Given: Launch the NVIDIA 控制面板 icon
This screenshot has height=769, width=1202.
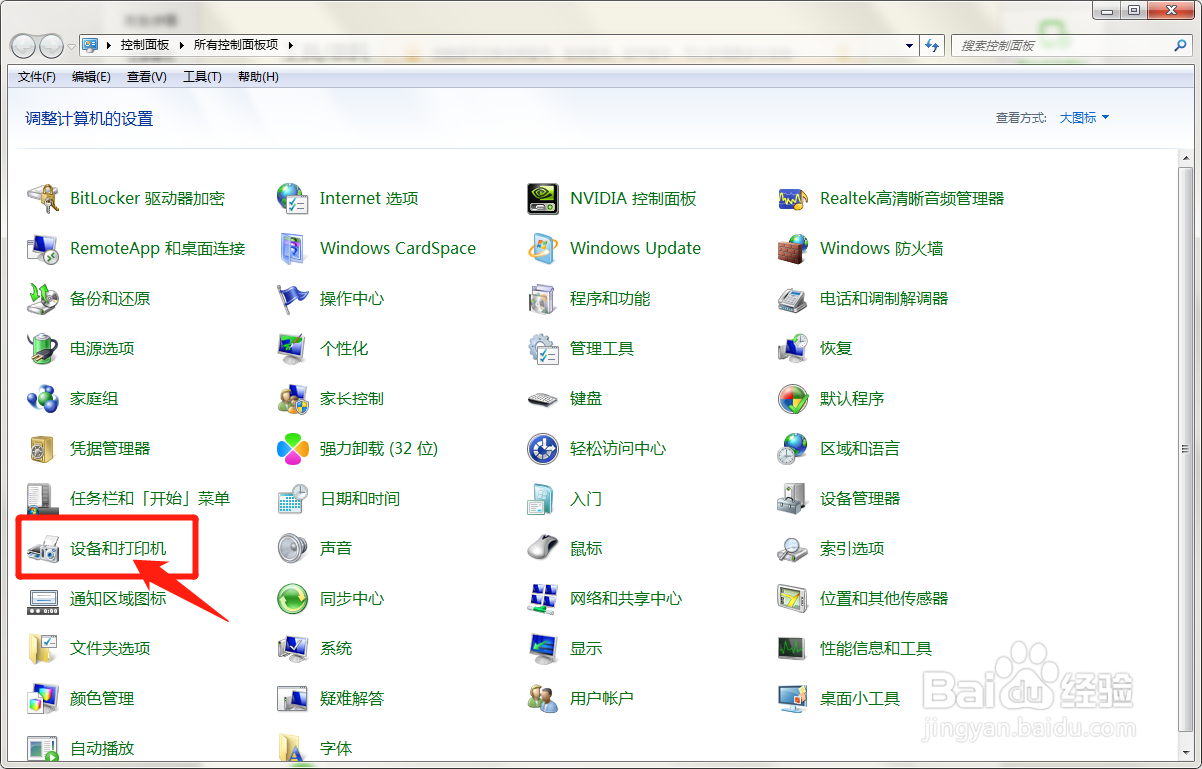Looking at the screenshot, I should click(543, 198).
